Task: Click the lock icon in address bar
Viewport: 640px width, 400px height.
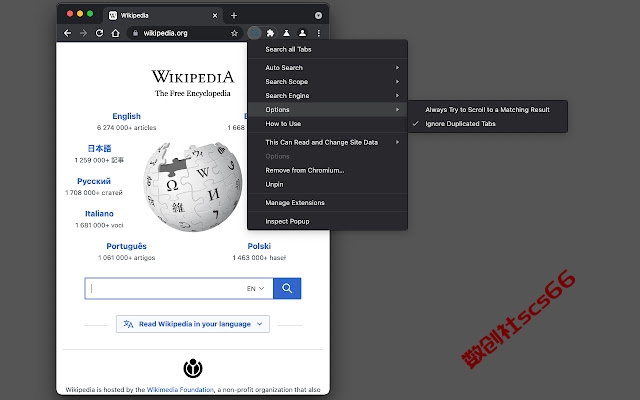Action: click(x=136, y=33)
